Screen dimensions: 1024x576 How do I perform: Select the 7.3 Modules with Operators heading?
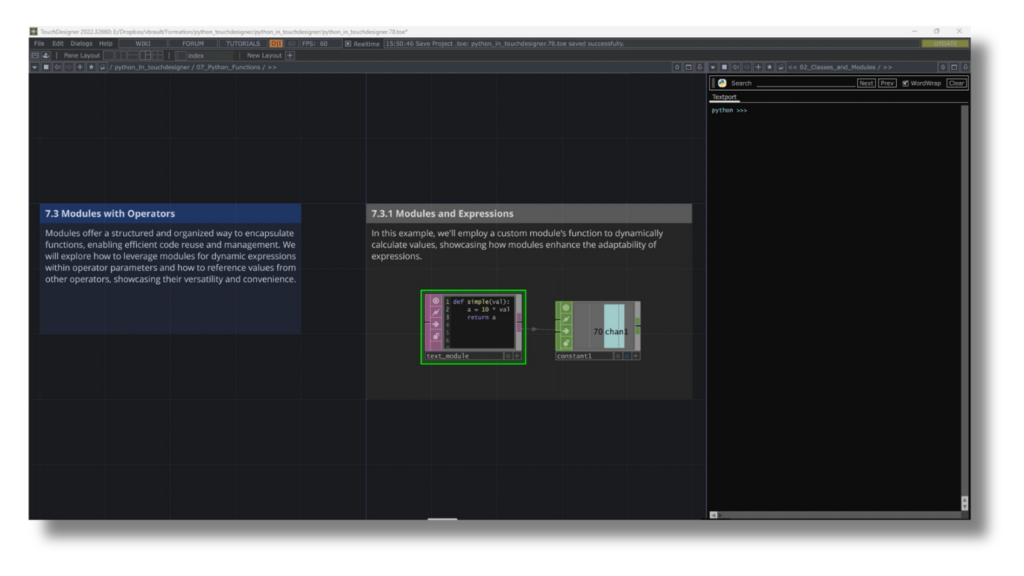point(110,214)
